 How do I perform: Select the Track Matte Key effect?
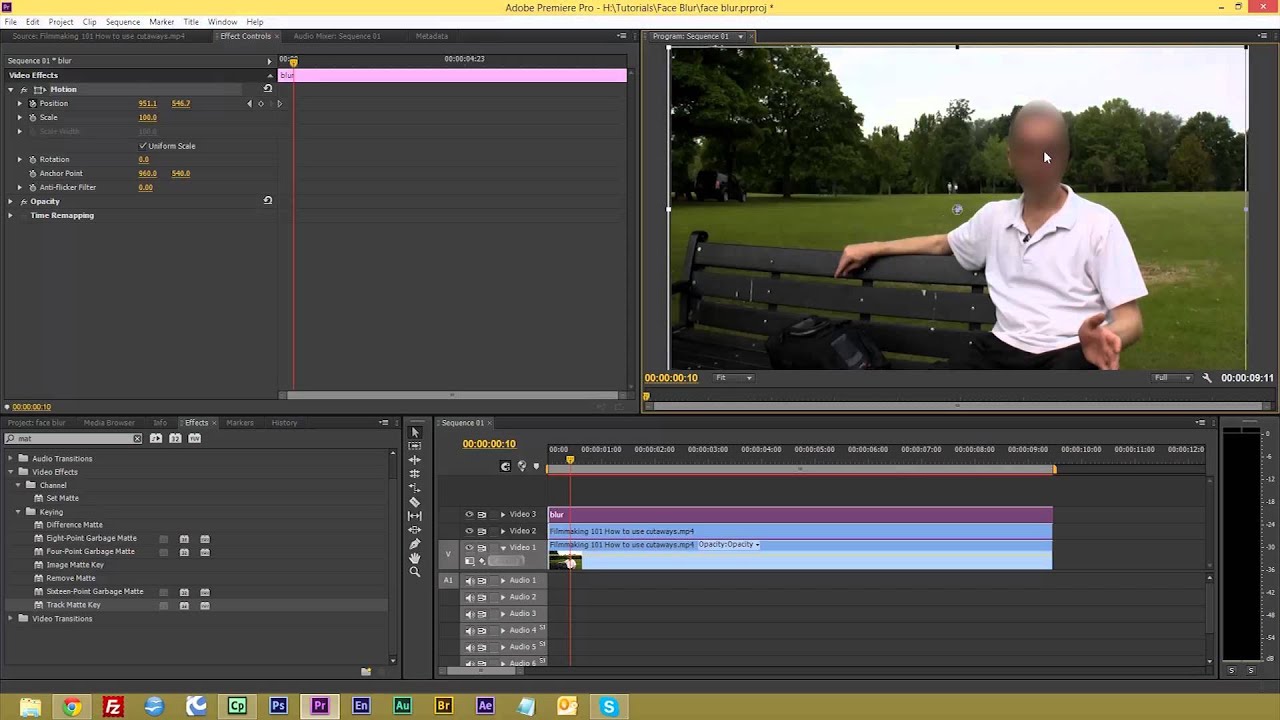click(x=73, y=605)
